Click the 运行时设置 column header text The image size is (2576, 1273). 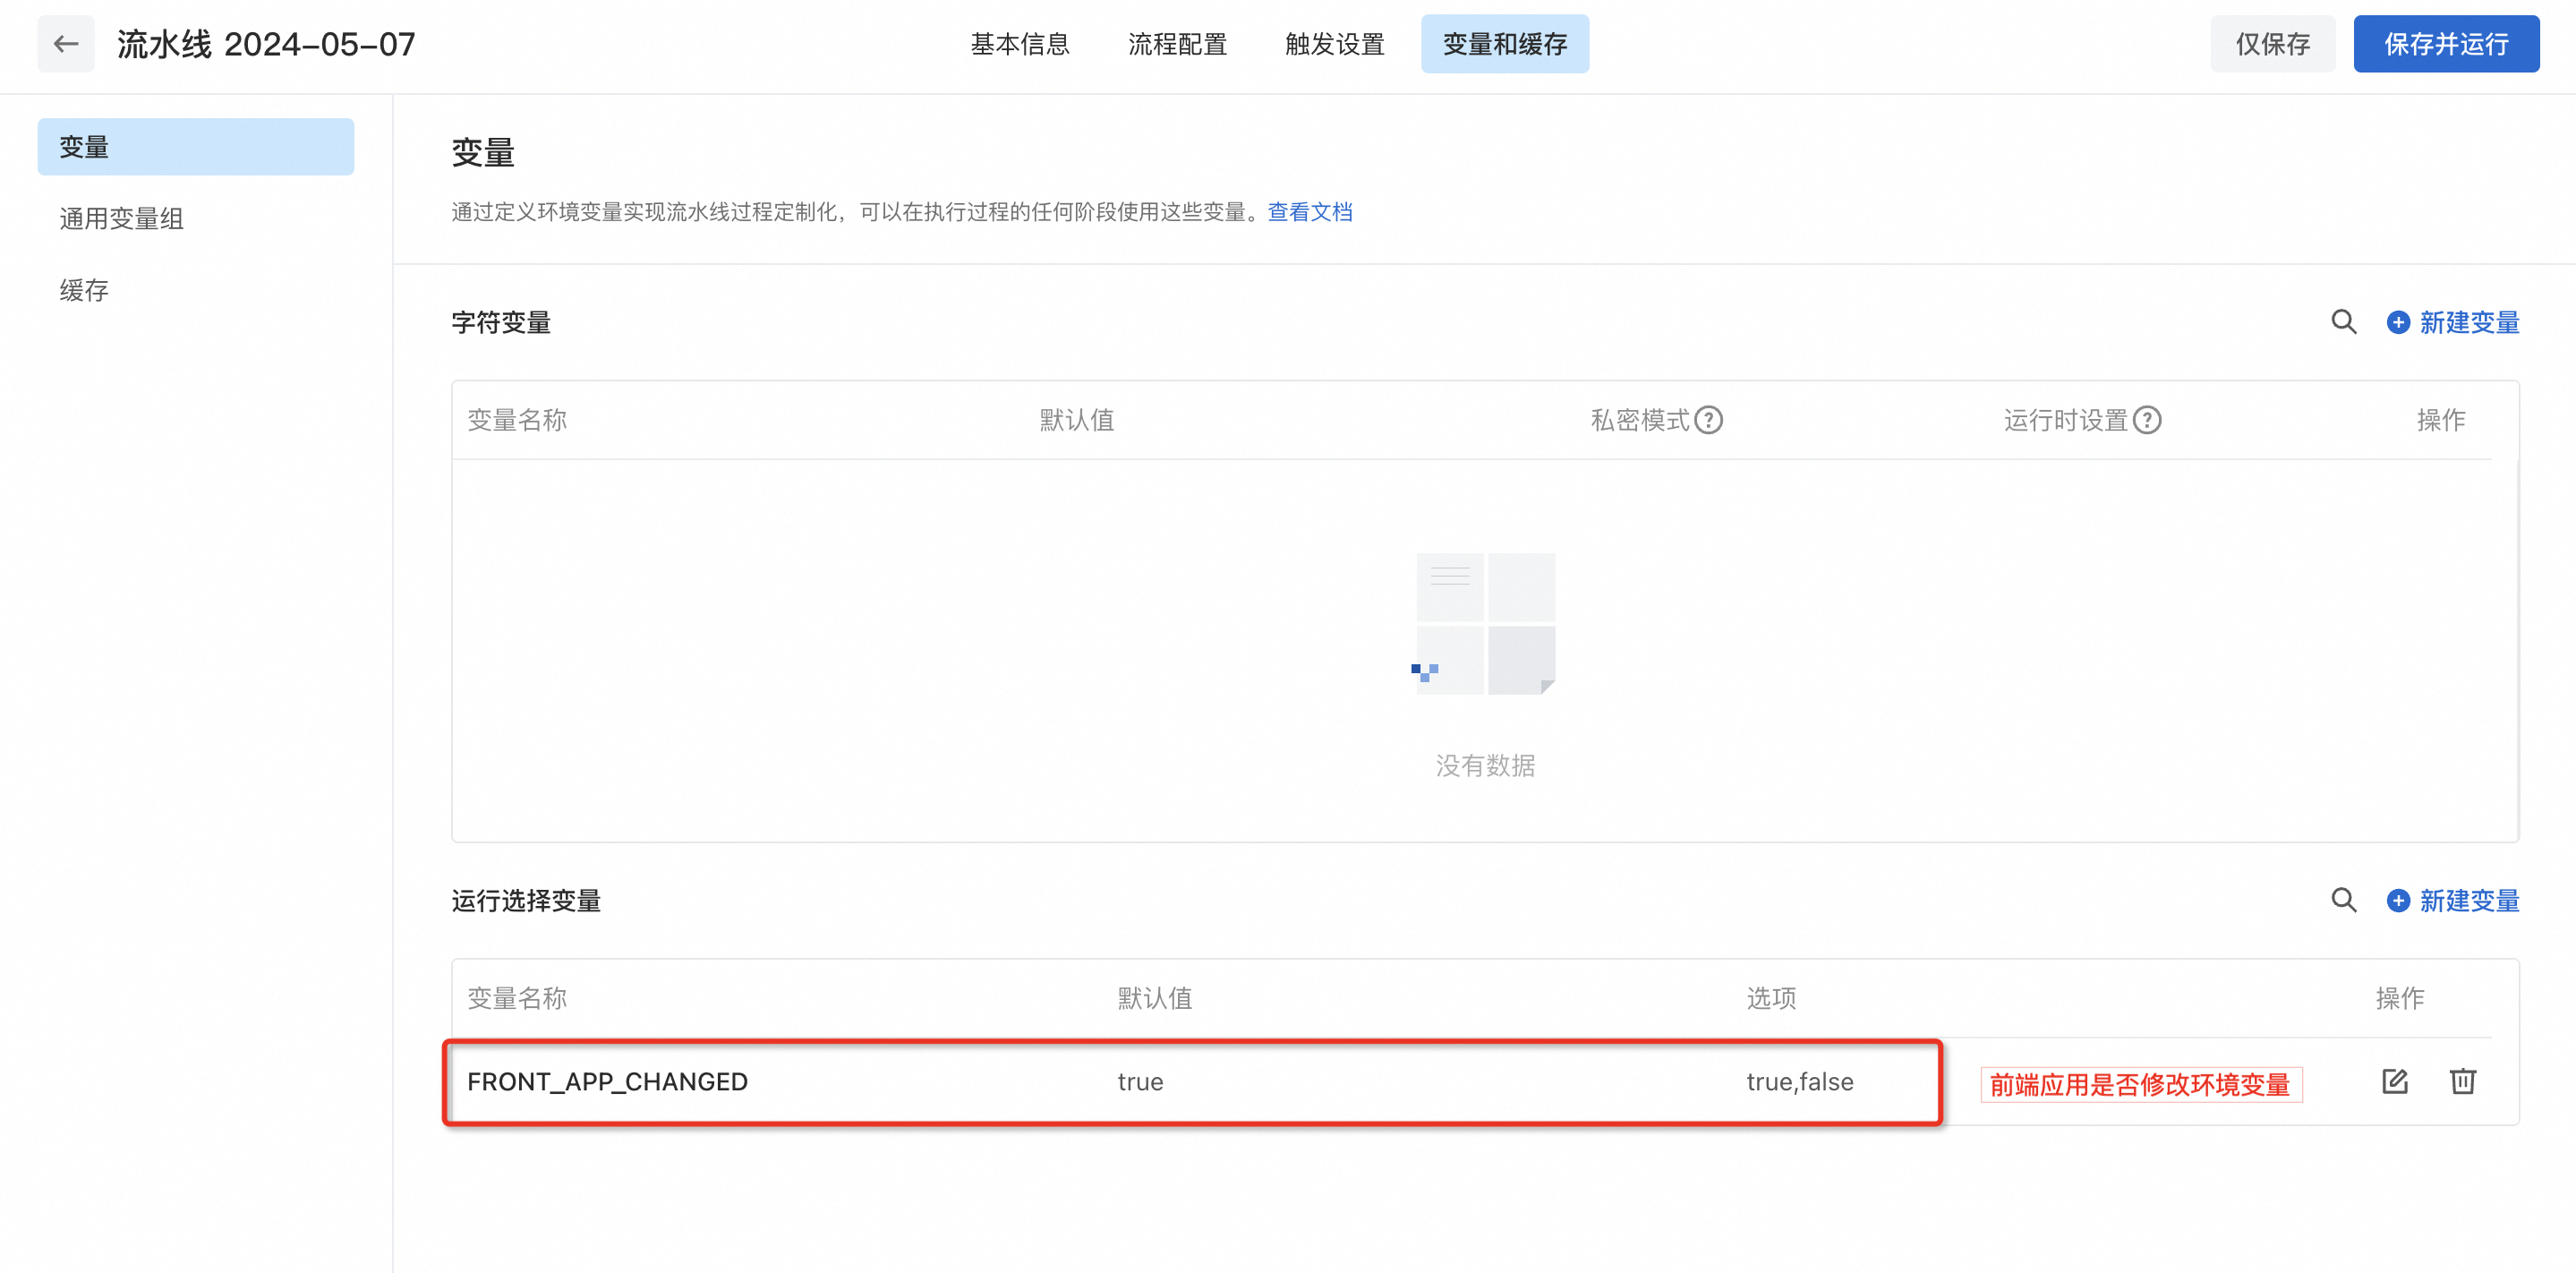[x=2065, y=420]
